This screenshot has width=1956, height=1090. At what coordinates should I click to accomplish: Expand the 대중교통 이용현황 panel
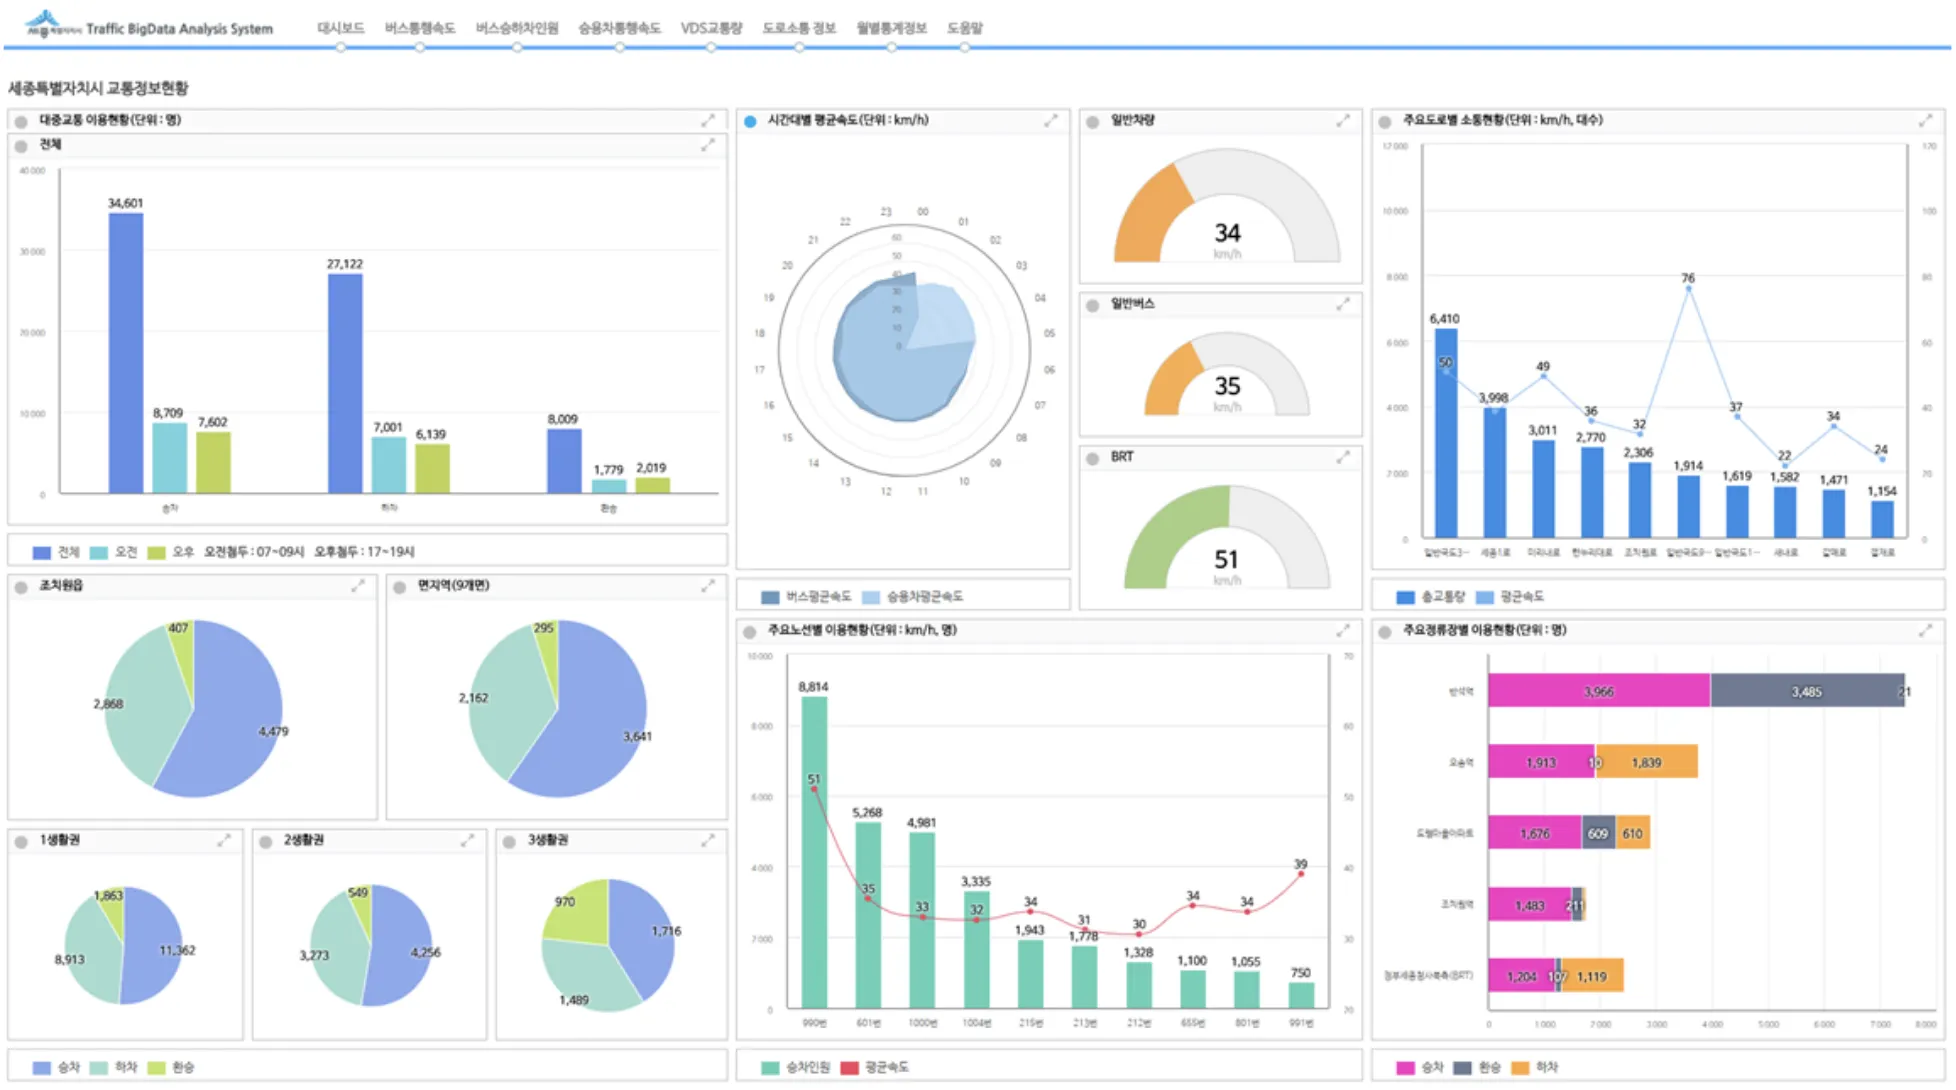coord(708,120)
